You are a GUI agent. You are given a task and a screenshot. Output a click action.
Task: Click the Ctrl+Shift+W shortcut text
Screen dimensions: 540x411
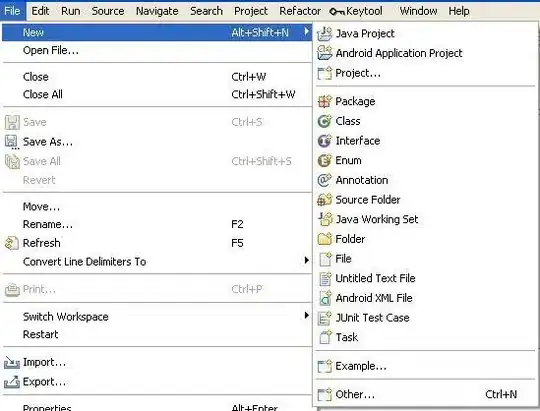coord(263,94)
